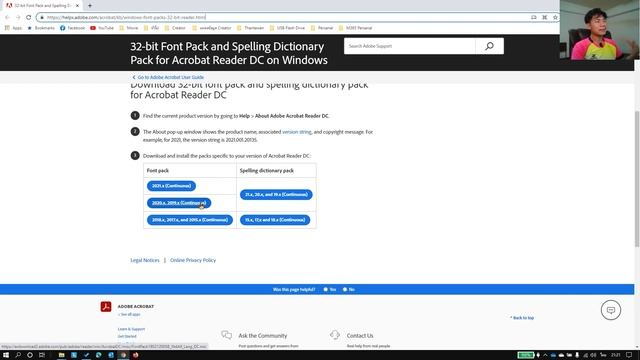
Task: Open Ask the Community
Action: [x=263, y=336]
